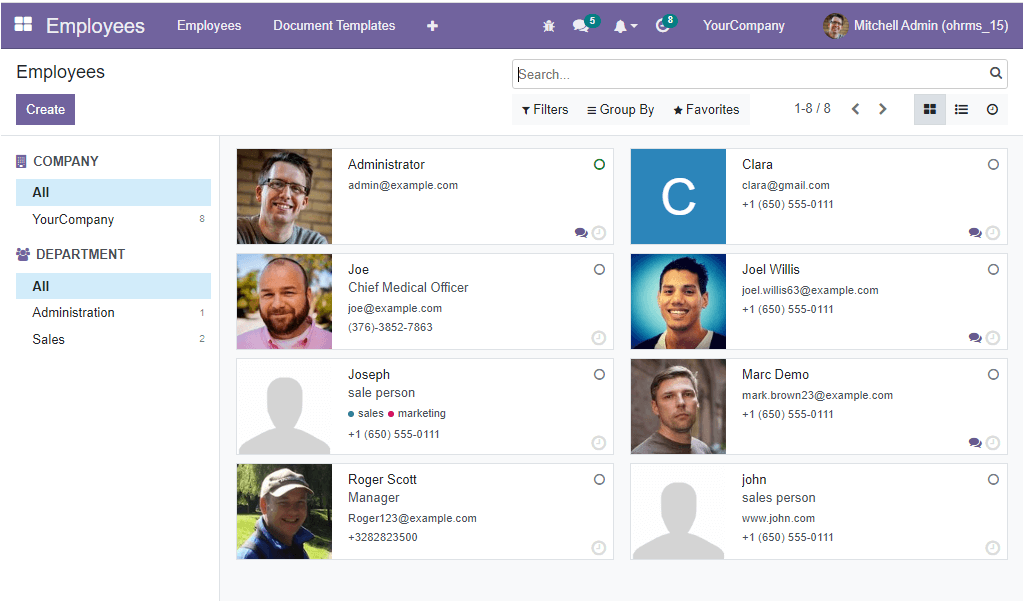Click the Create button
1024x602 pixels.
pos(45,110)
